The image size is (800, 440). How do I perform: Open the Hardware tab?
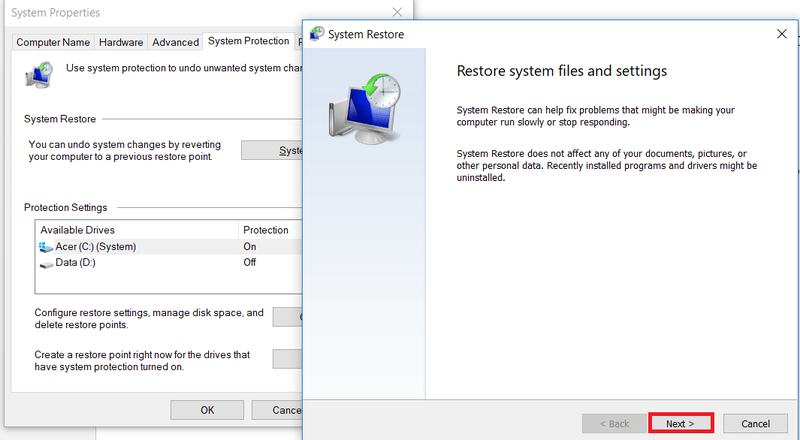[121, 42]
